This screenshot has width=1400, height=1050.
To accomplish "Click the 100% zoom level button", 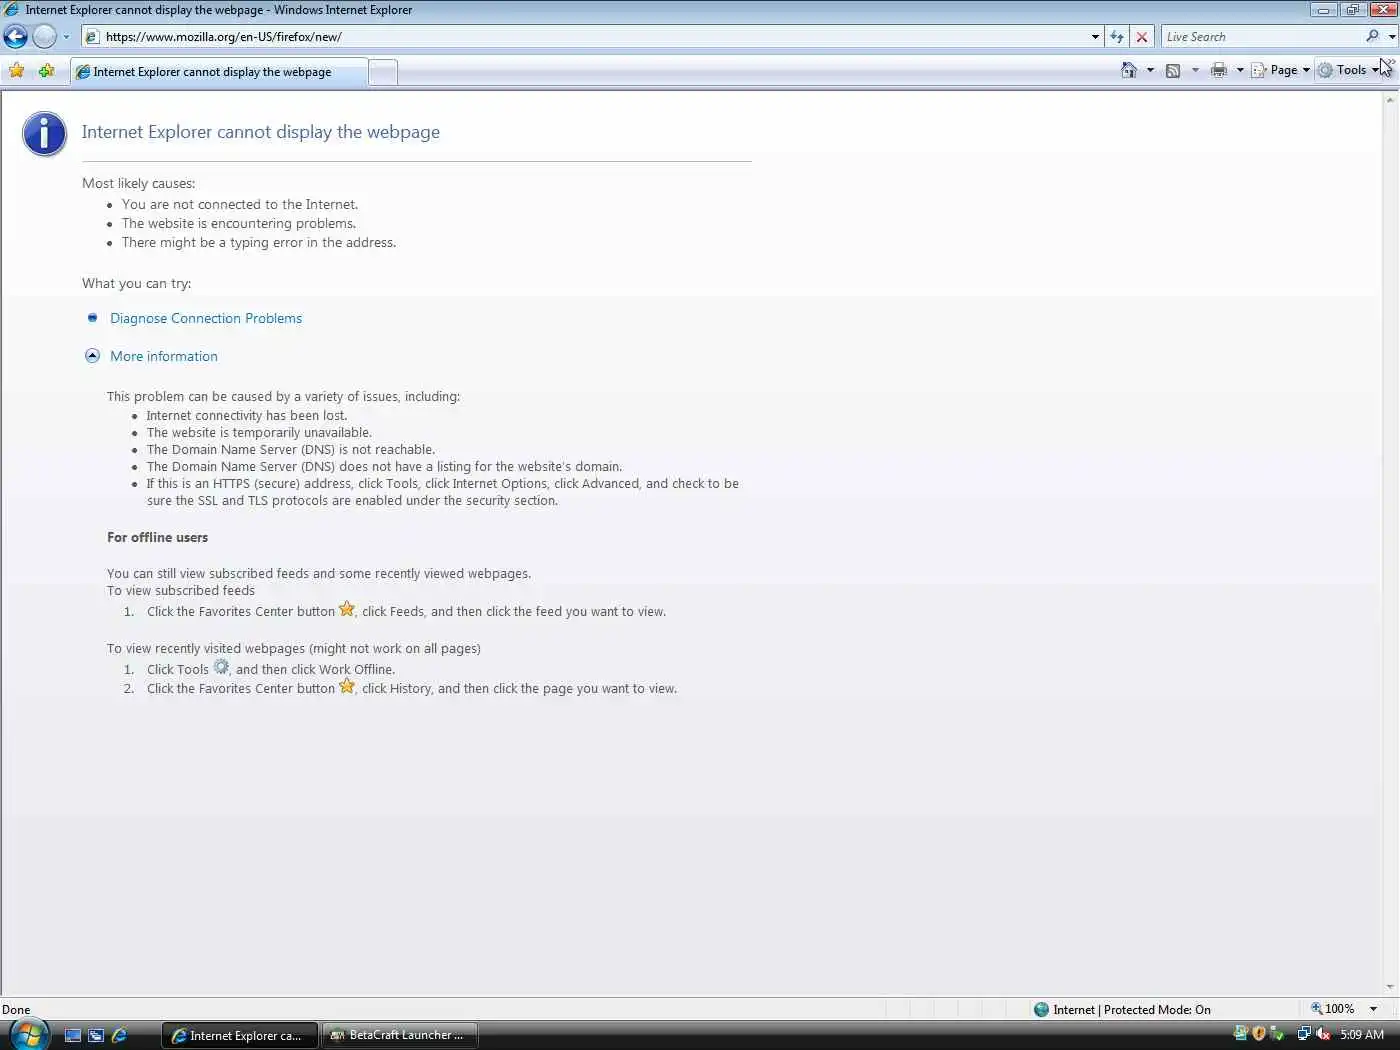I will point(1332,1009).
